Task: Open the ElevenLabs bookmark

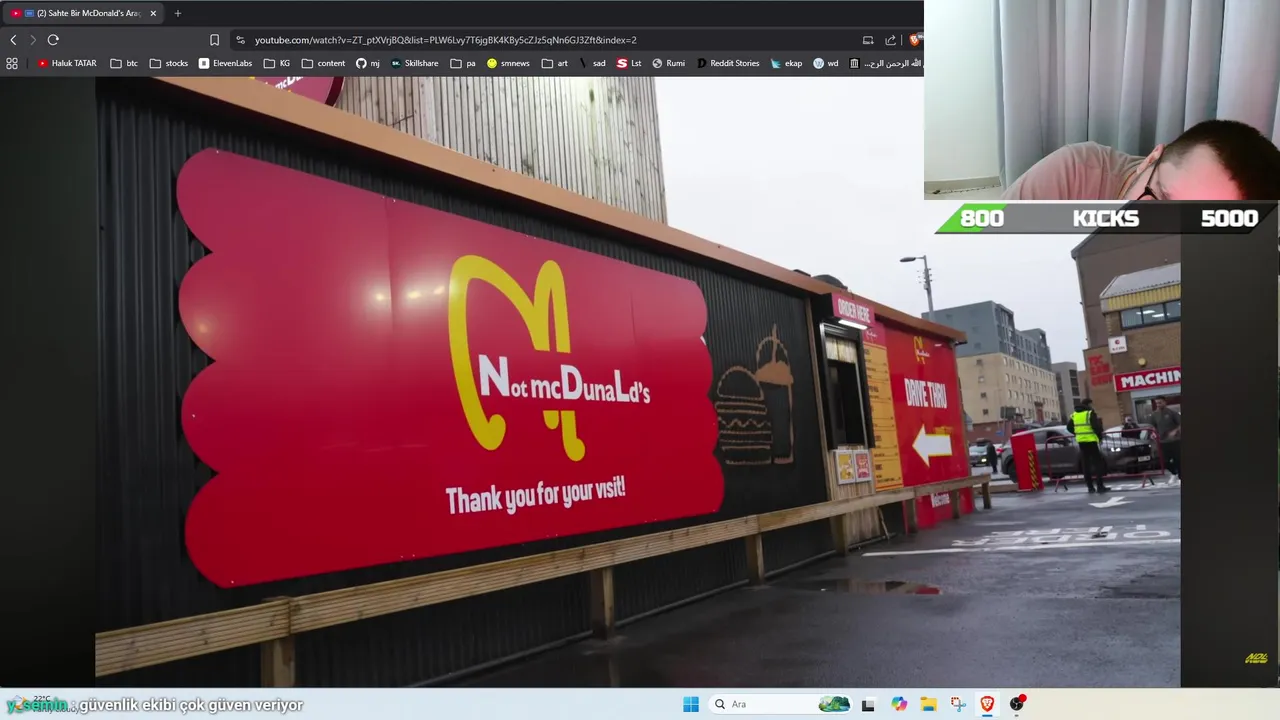Action: 225,63
